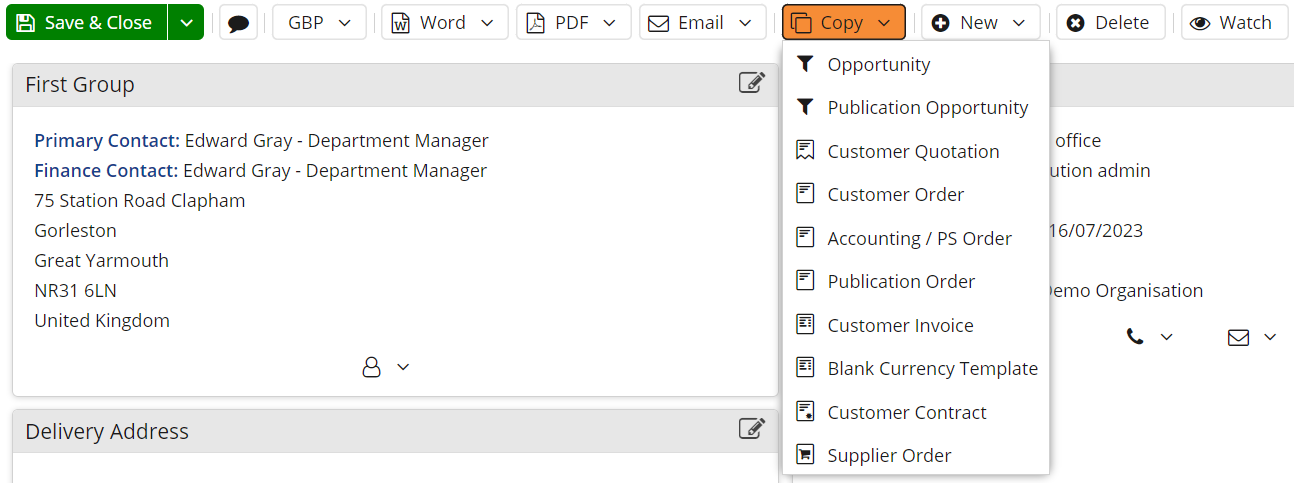This screenshot has height=483, width=1294.
Task: Select Customer Invoice from the Copy menu
Action: [x=900, y=325]
